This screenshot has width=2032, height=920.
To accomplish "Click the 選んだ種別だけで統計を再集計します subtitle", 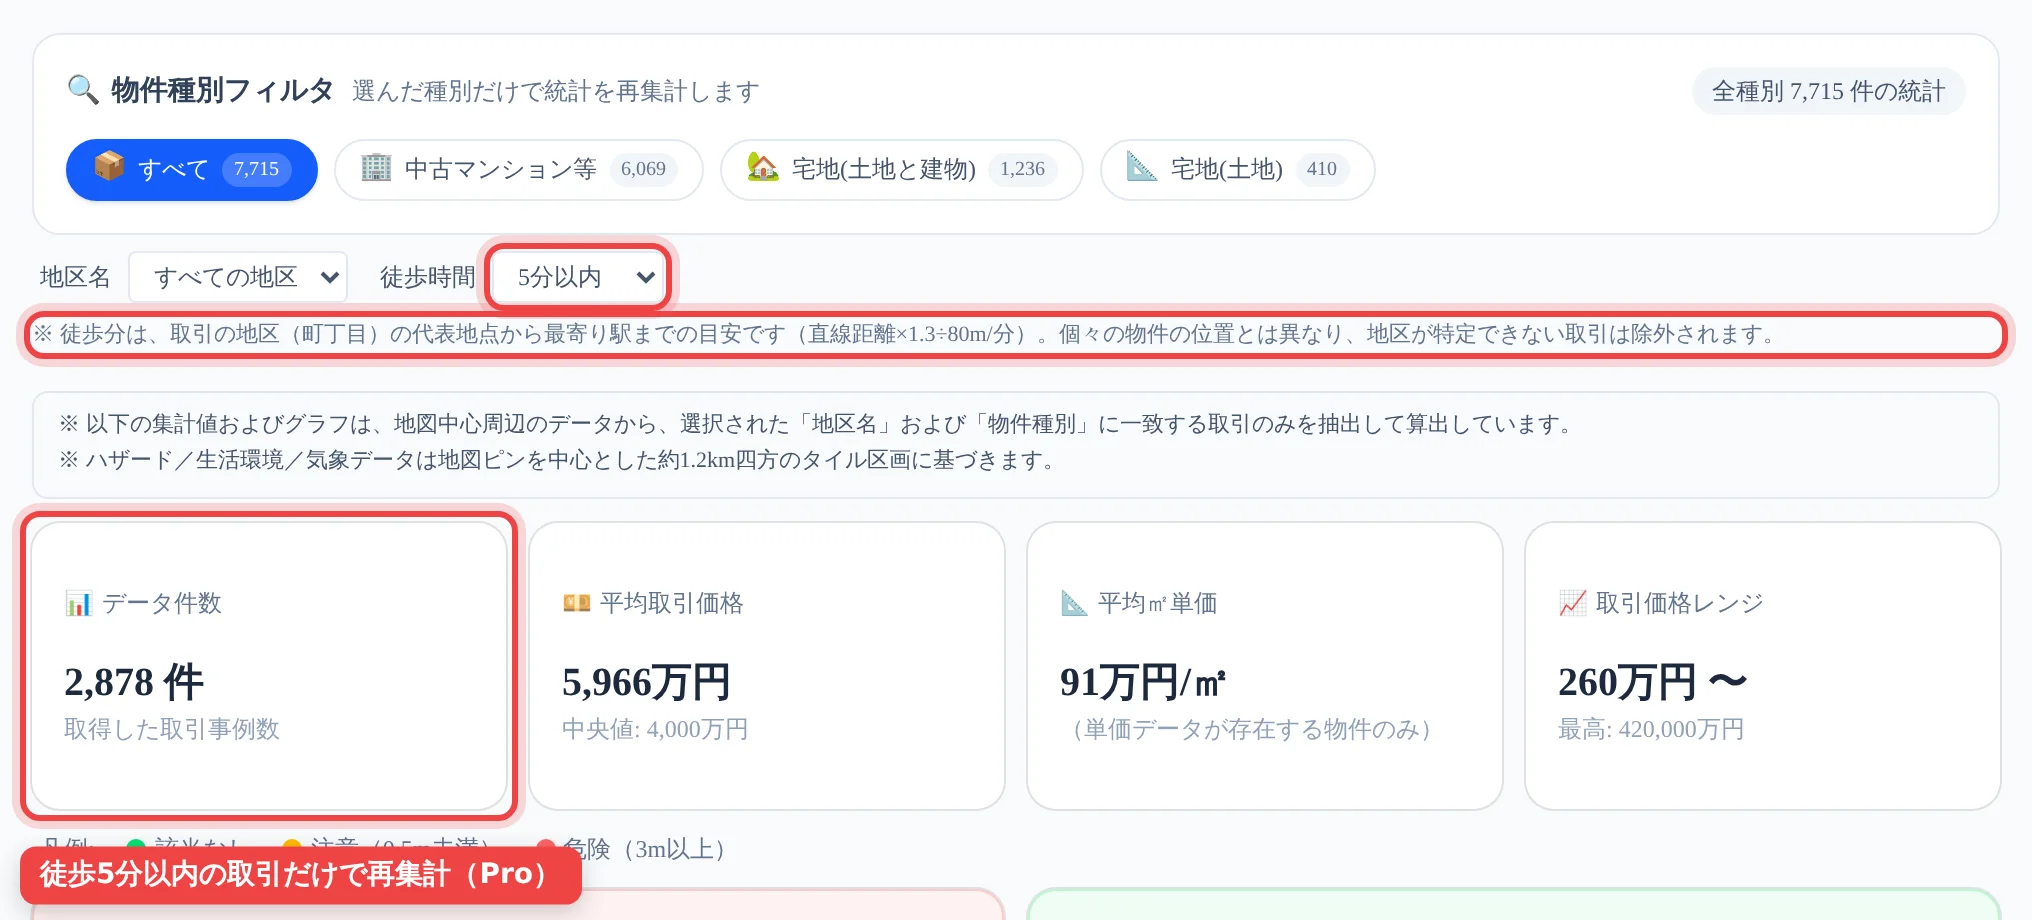I will [556, 91].
